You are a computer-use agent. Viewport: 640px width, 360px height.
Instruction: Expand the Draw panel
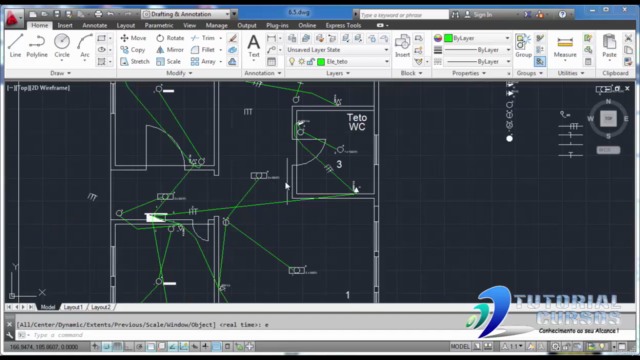point(60,73)
